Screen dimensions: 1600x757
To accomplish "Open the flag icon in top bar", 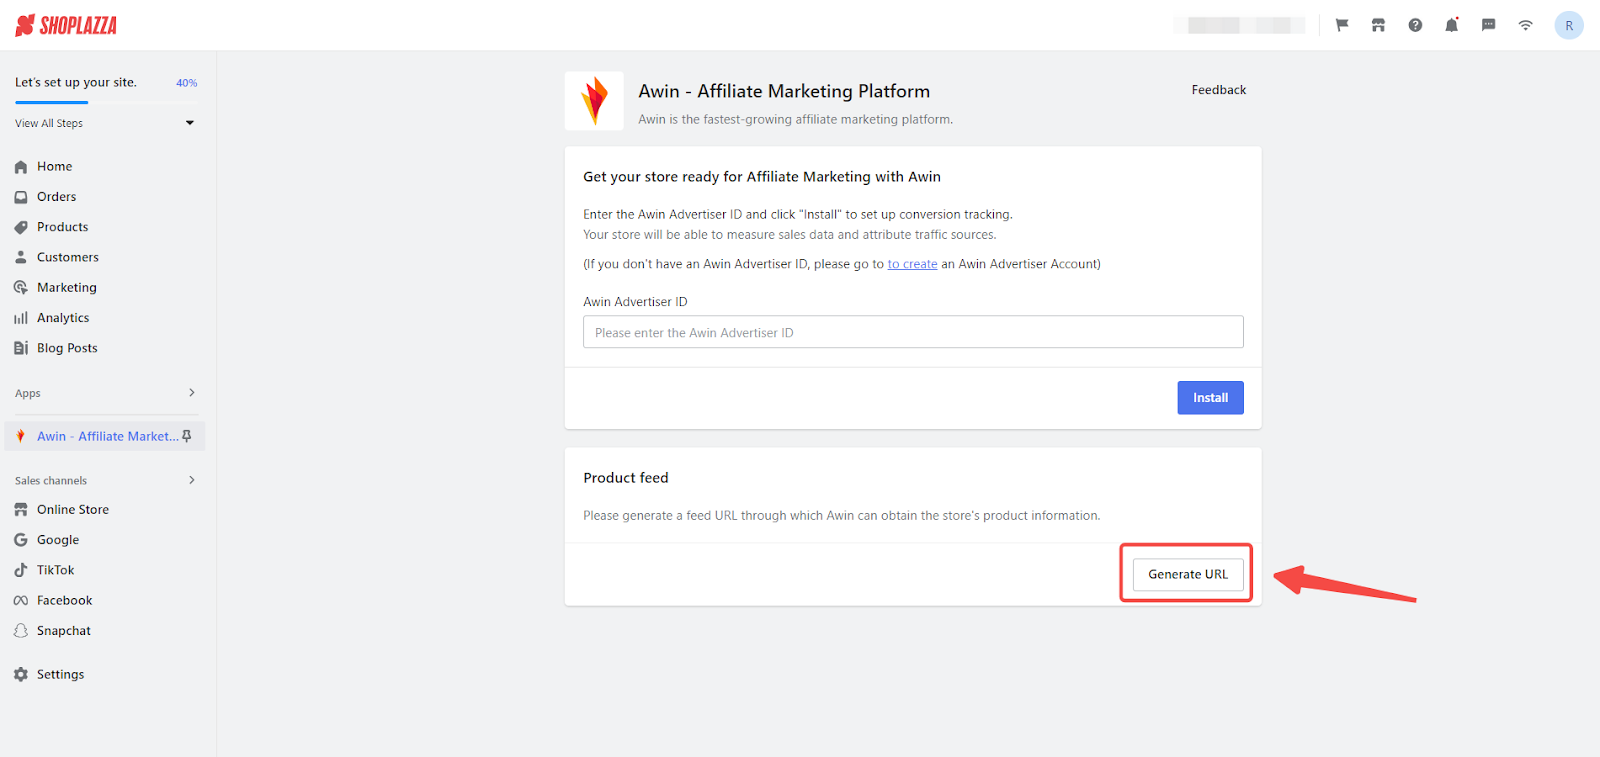I will pyautogui.click(x=1342, y=25).
